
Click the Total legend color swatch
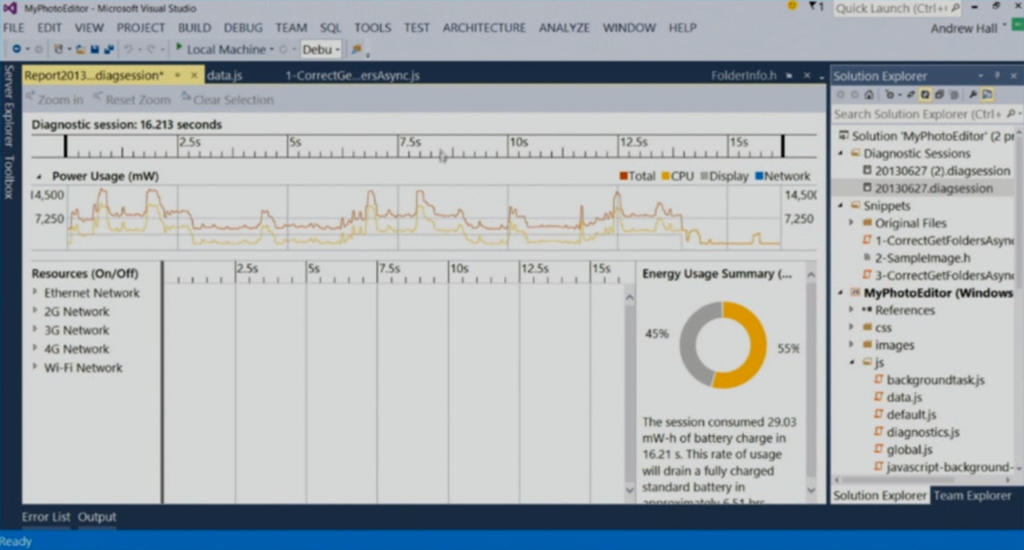pos(623,176)
